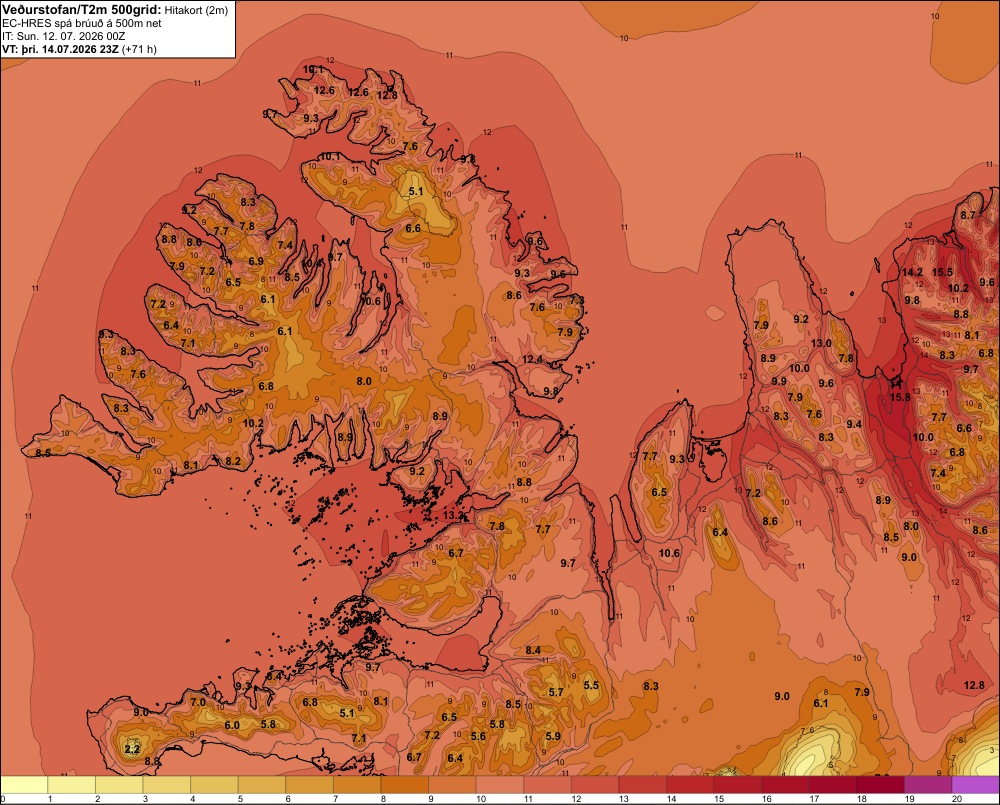Select the 6.9 temperature reading
Viewport: 1000px width, 805px height.
pos(256,261)
